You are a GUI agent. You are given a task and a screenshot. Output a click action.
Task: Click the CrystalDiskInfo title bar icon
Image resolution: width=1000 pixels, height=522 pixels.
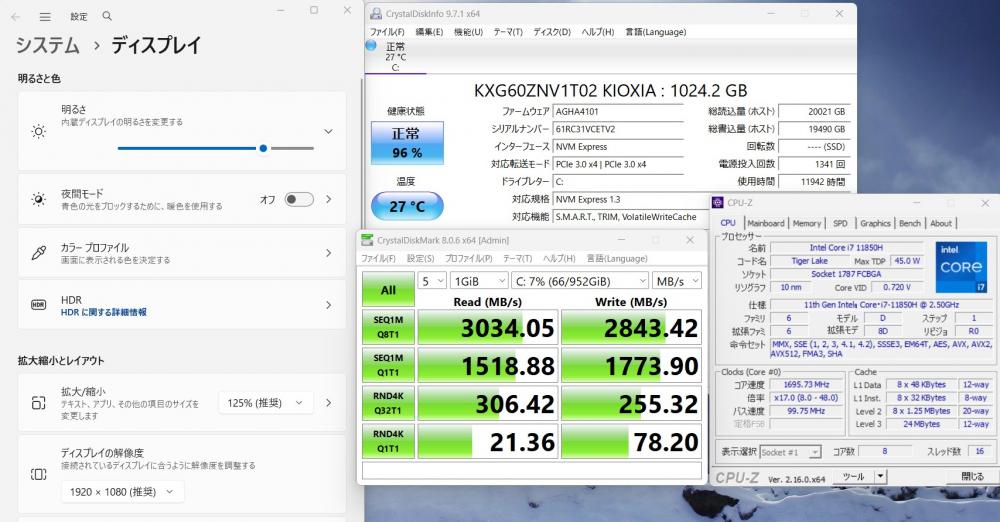[376, 13]
